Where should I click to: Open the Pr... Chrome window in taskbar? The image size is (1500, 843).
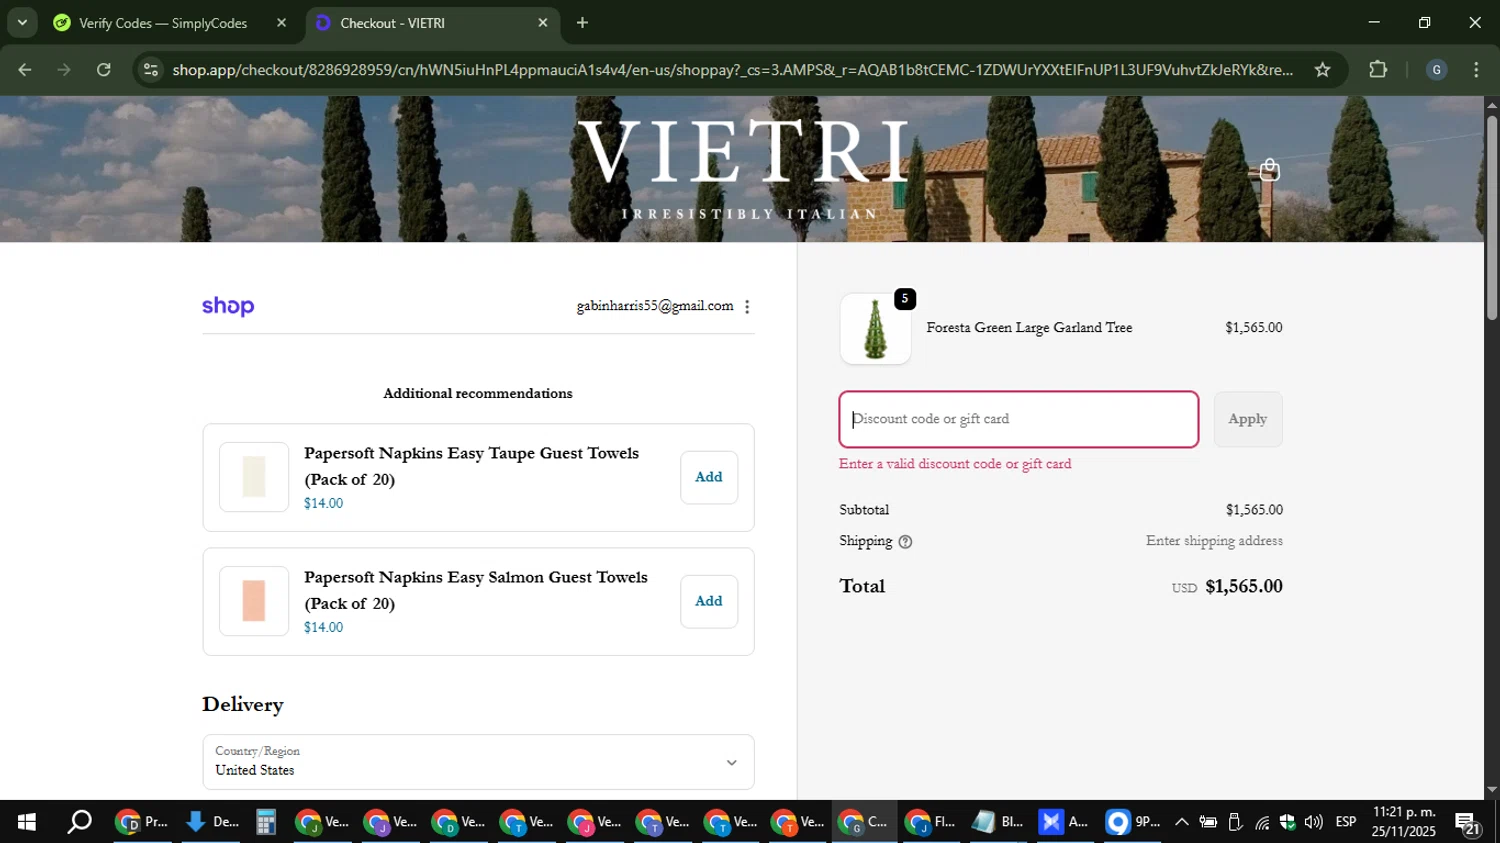[142, 822]
